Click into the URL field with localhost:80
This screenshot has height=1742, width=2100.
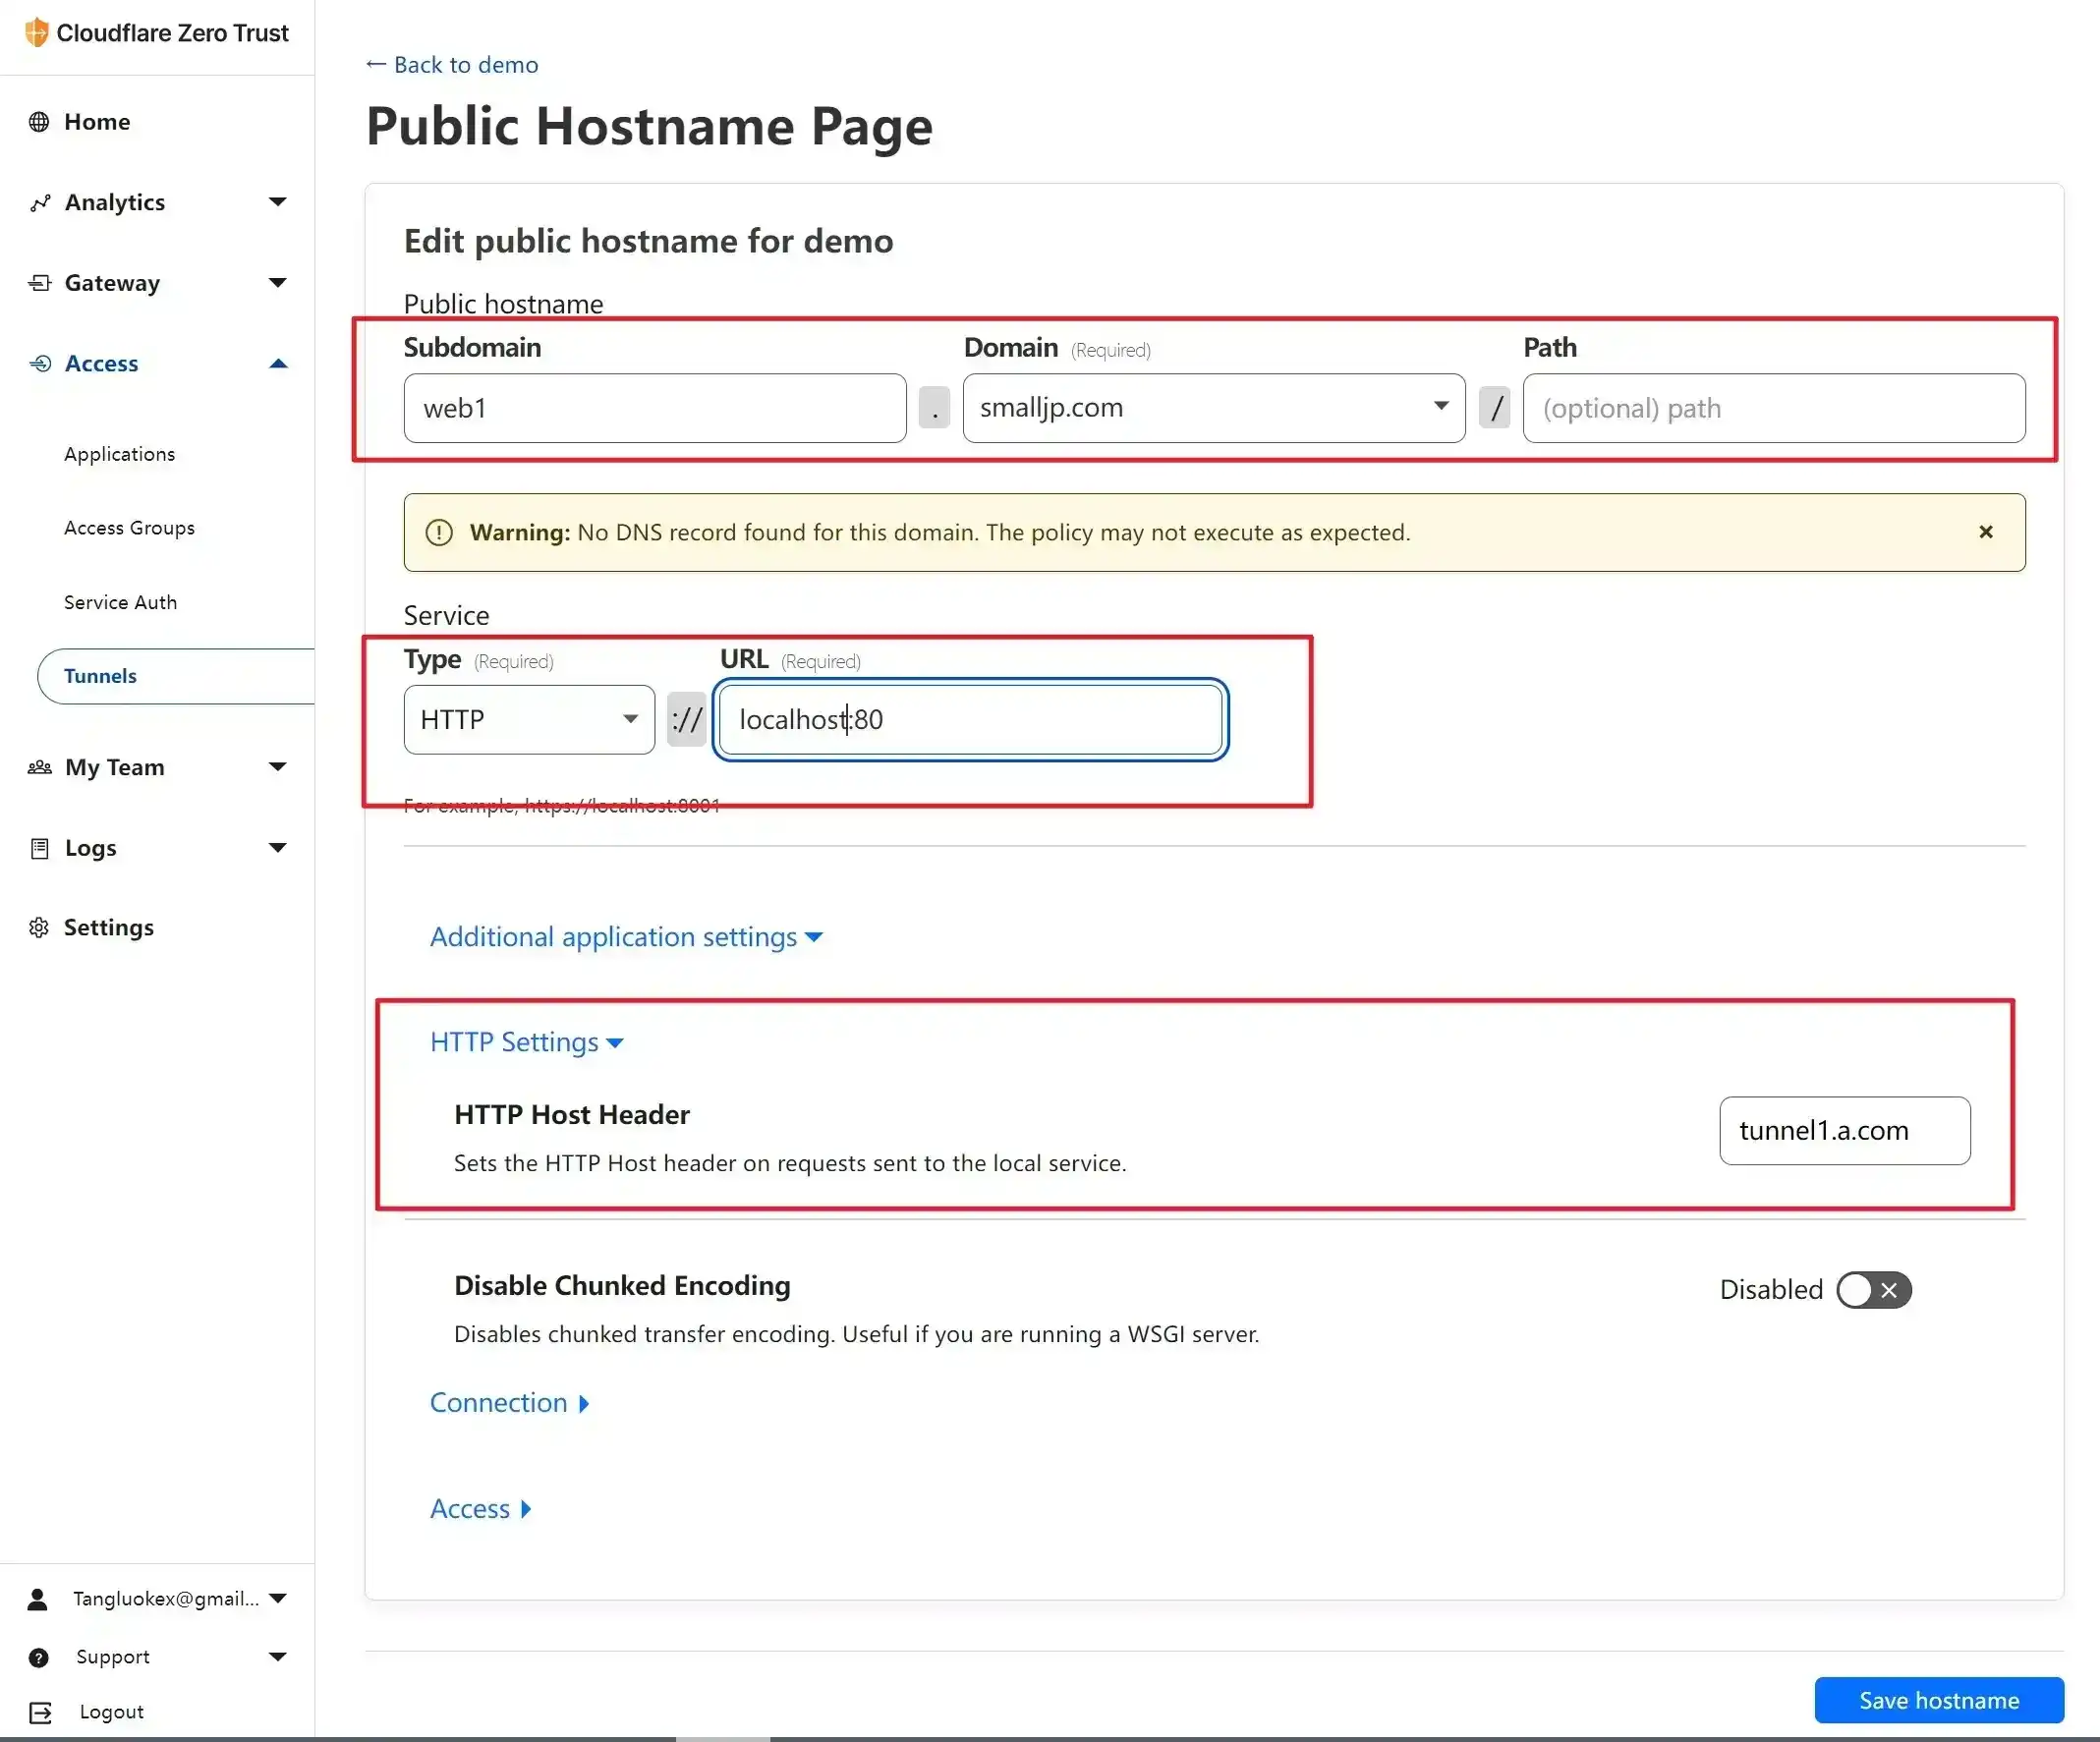click(970, 719)
